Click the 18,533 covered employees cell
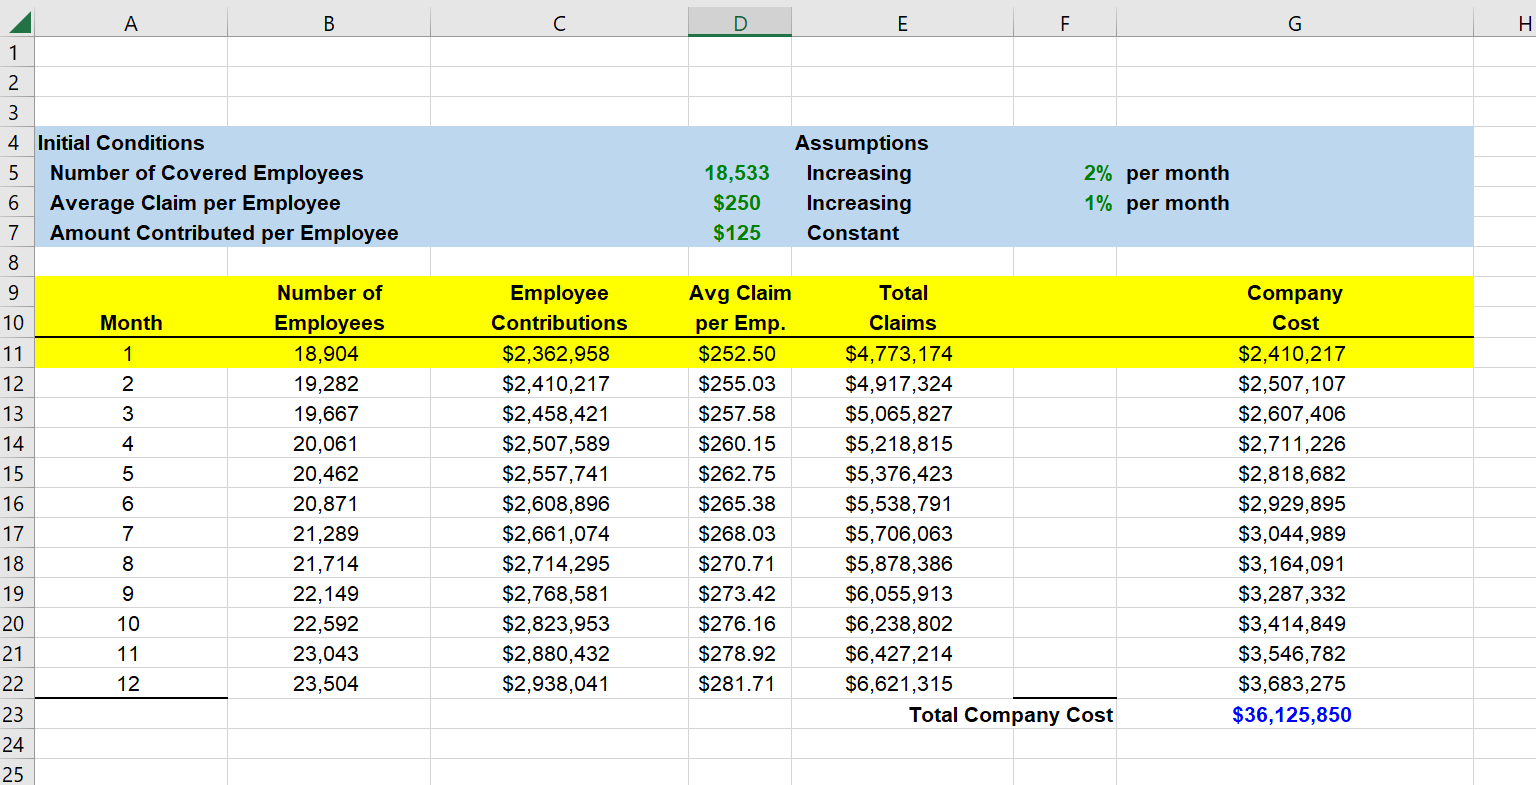The width and height of the screenshot is (1536, 785). click(739, 172)
